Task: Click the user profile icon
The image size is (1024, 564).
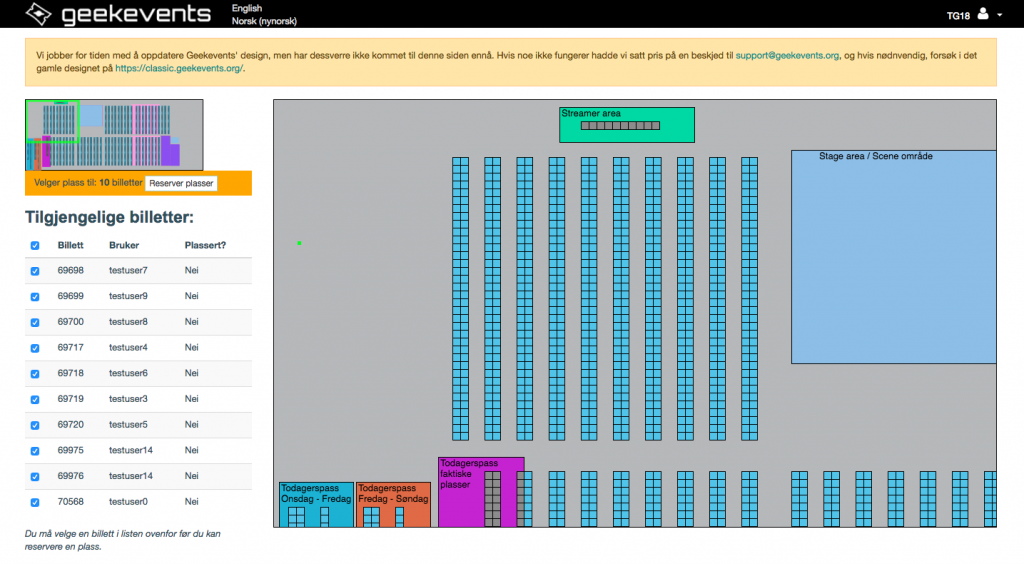Action: point(982,14)
